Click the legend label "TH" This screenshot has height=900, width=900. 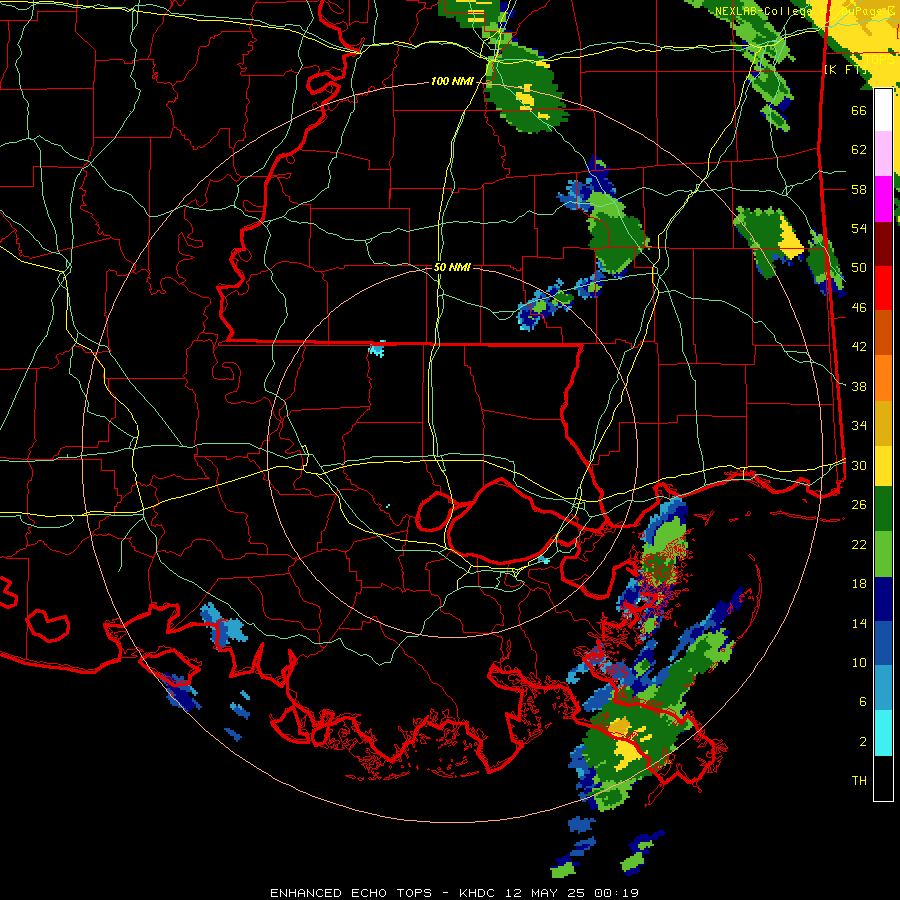point(859,781)
